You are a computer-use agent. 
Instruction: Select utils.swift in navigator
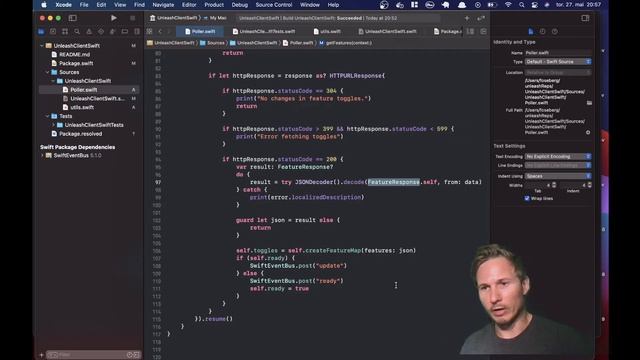click(x=82, y=107)
